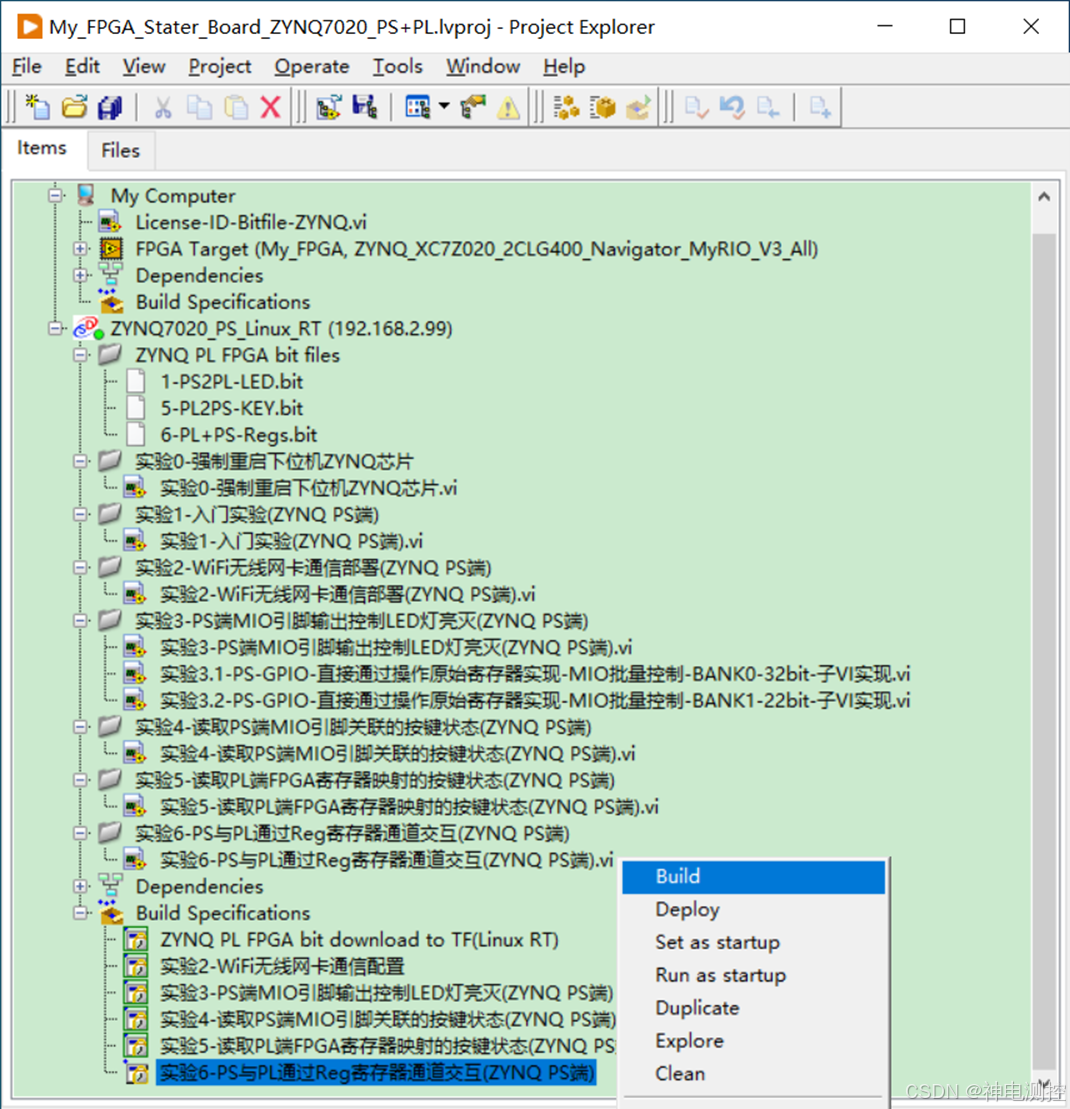The height and width of the screenshot is (1109, 1070).
Task: Click the red Delete X icon
Action: coord(271,108)
